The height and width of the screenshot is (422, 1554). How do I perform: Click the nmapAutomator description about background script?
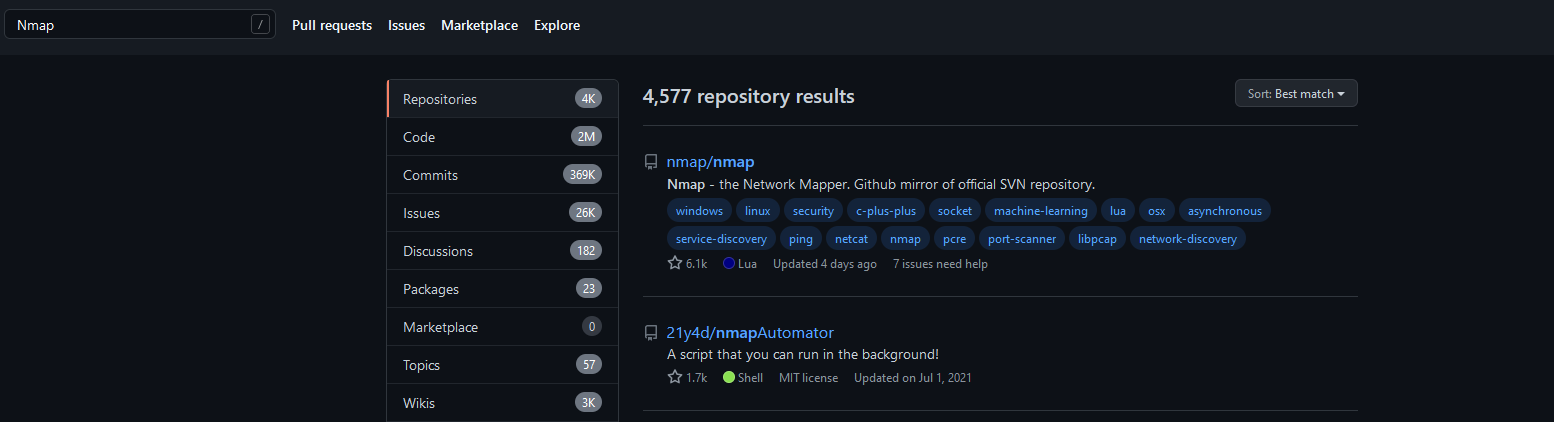pos(803,354)
